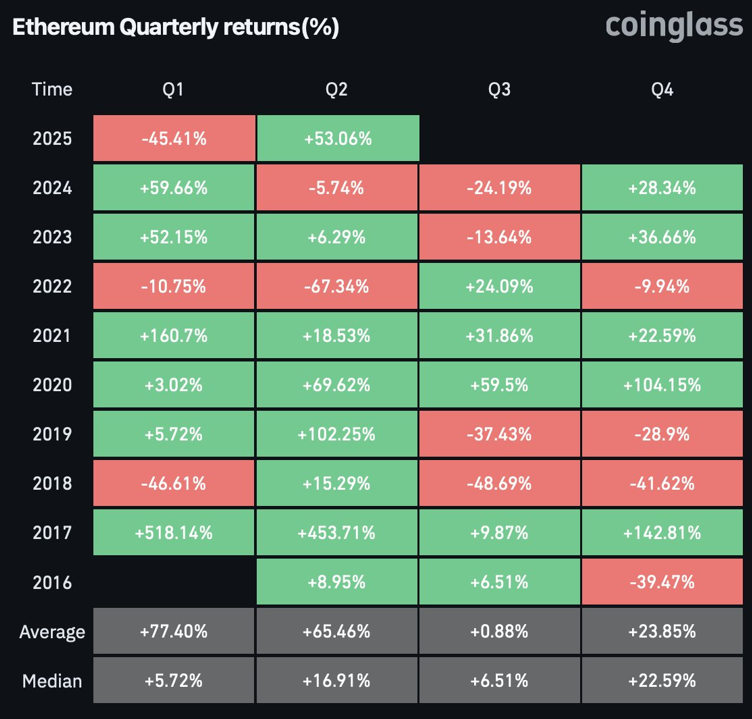
Task: Select the Q1 average +77.40% cell
Action: pyautogui.click(x=174, y=632)
